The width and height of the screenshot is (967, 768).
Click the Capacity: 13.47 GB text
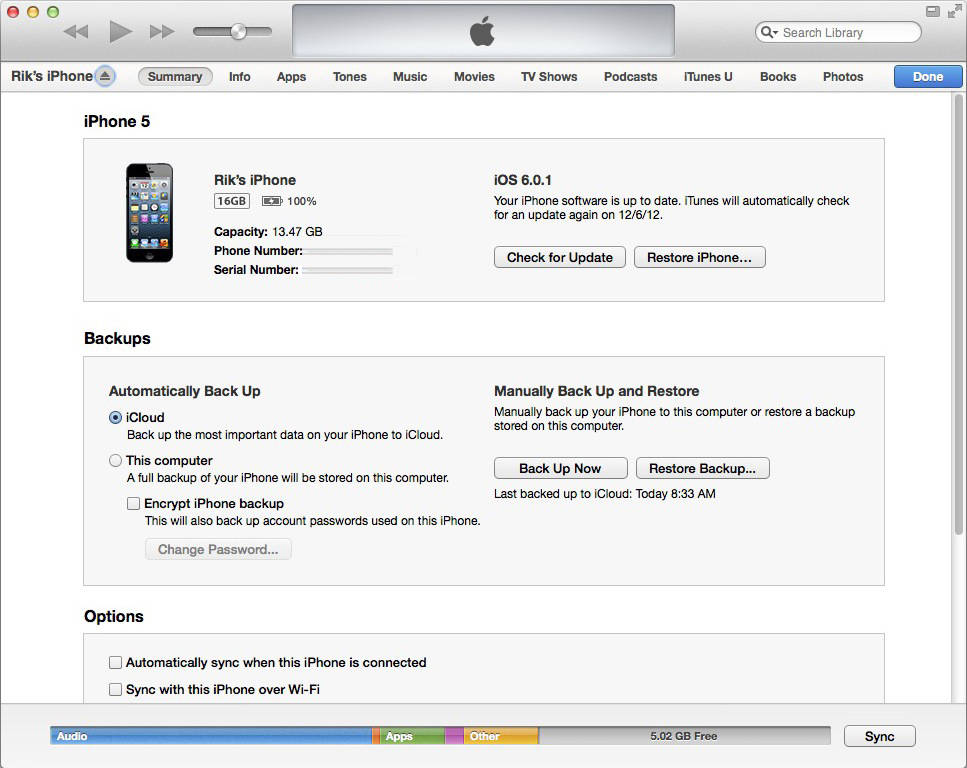pyautogui.click(x=268, y=232)
